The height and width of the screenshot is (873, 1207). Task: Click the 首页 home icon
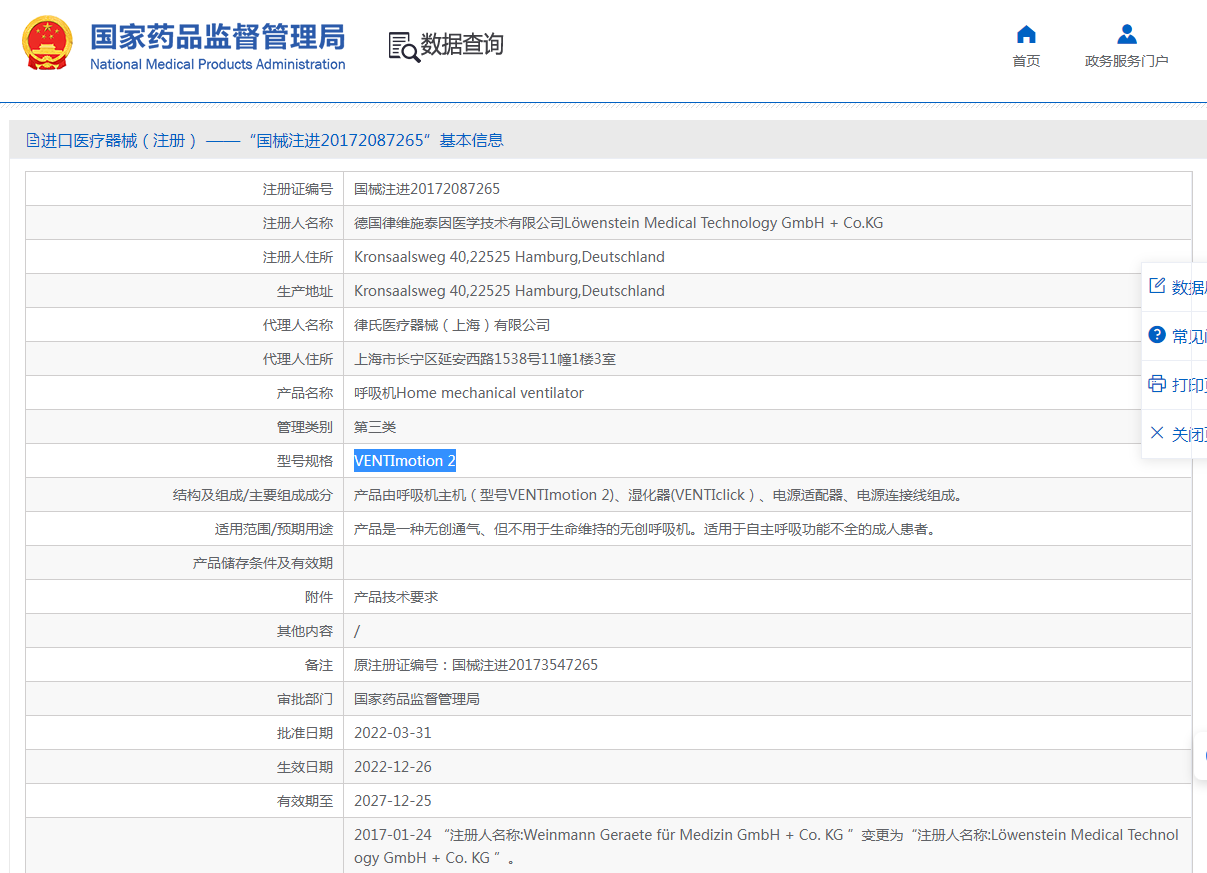pyautogui.click(x=1026, y=35)
